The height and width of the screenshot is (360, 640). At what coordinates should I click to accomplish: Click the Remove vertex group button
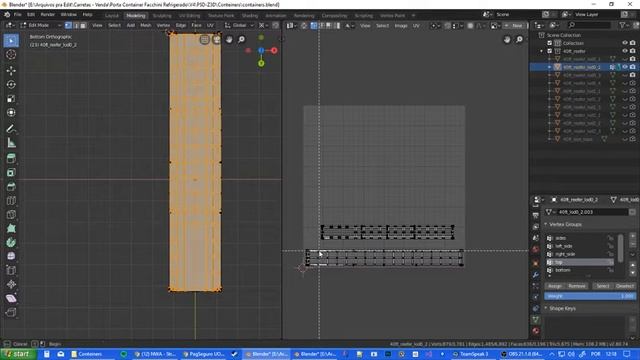(577, 286)
